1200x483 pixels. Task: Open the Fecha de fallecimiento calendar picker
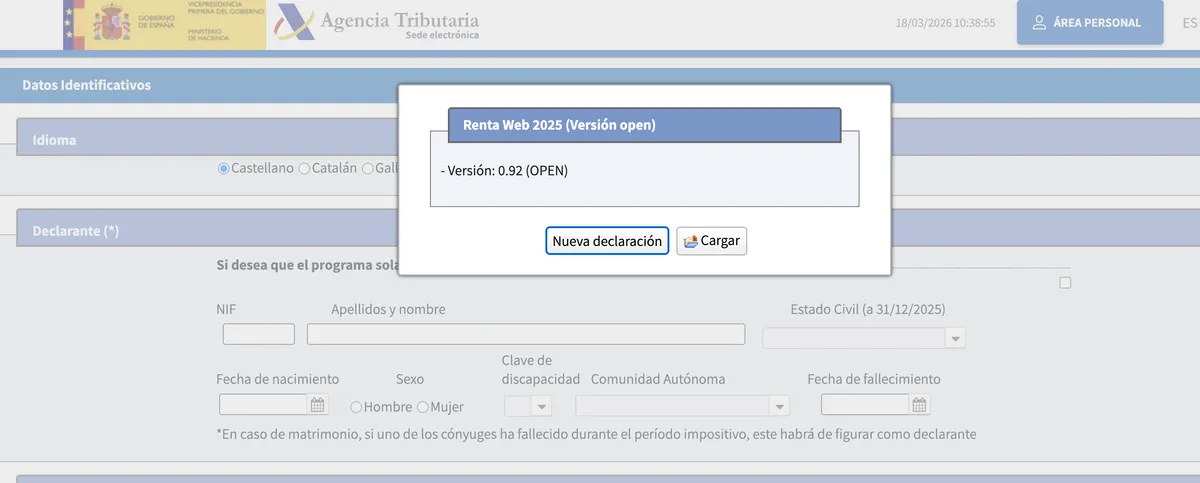point(920,405)
